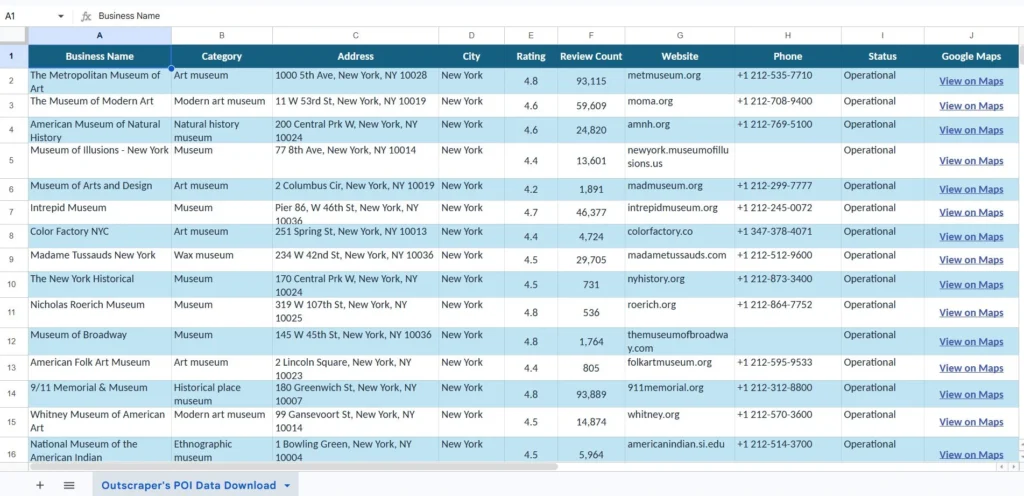Select column C header
Image resolution: width=1024 pixels, height=496 pixels.
355,35
